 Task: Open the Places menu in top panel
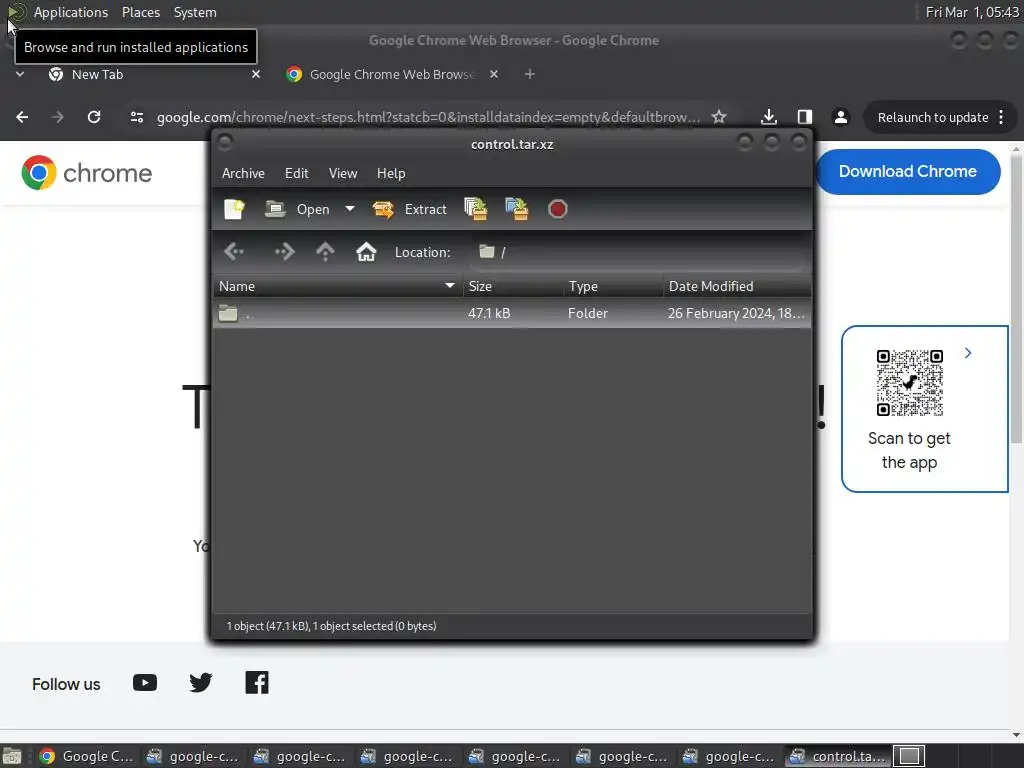[x=140, y=12]
